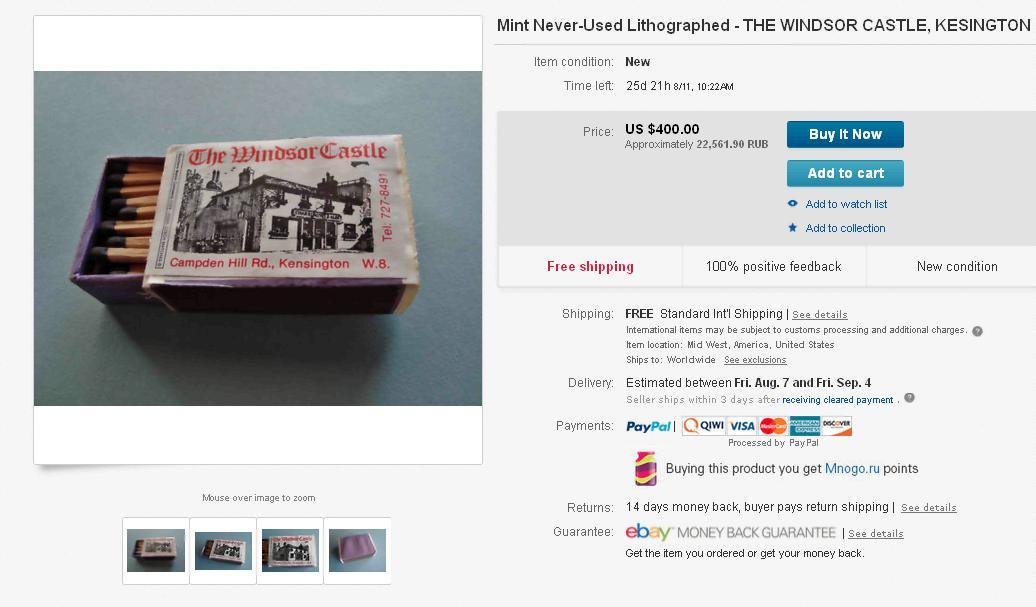The height and width of the screenshot is (607, 1036).
Task: Click the MasterCard icon
Action: (773, 426)
